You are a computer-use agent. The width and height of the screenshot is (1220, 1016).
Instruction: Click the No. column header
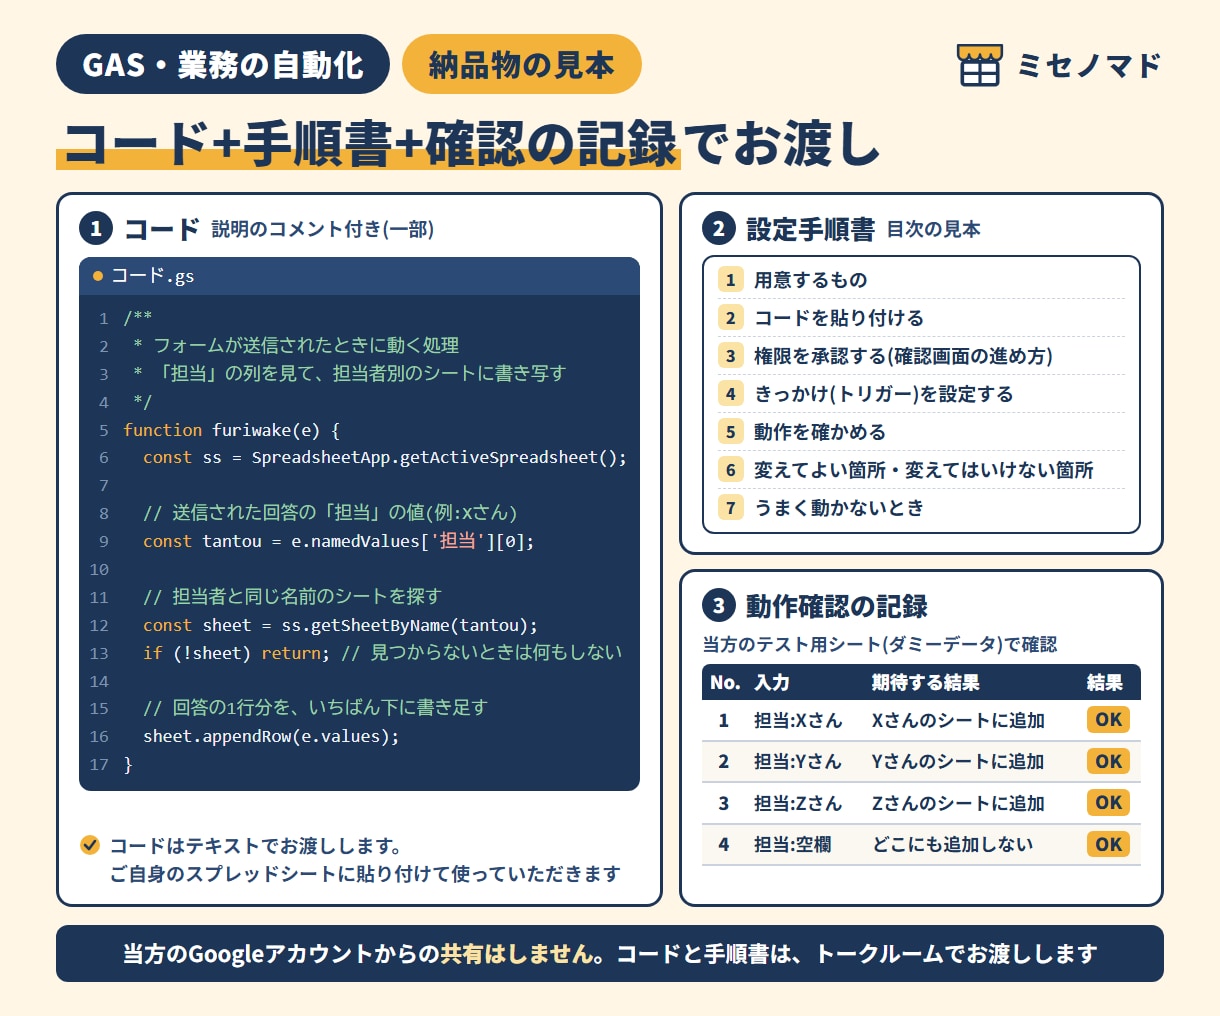(x=725, y=683)
